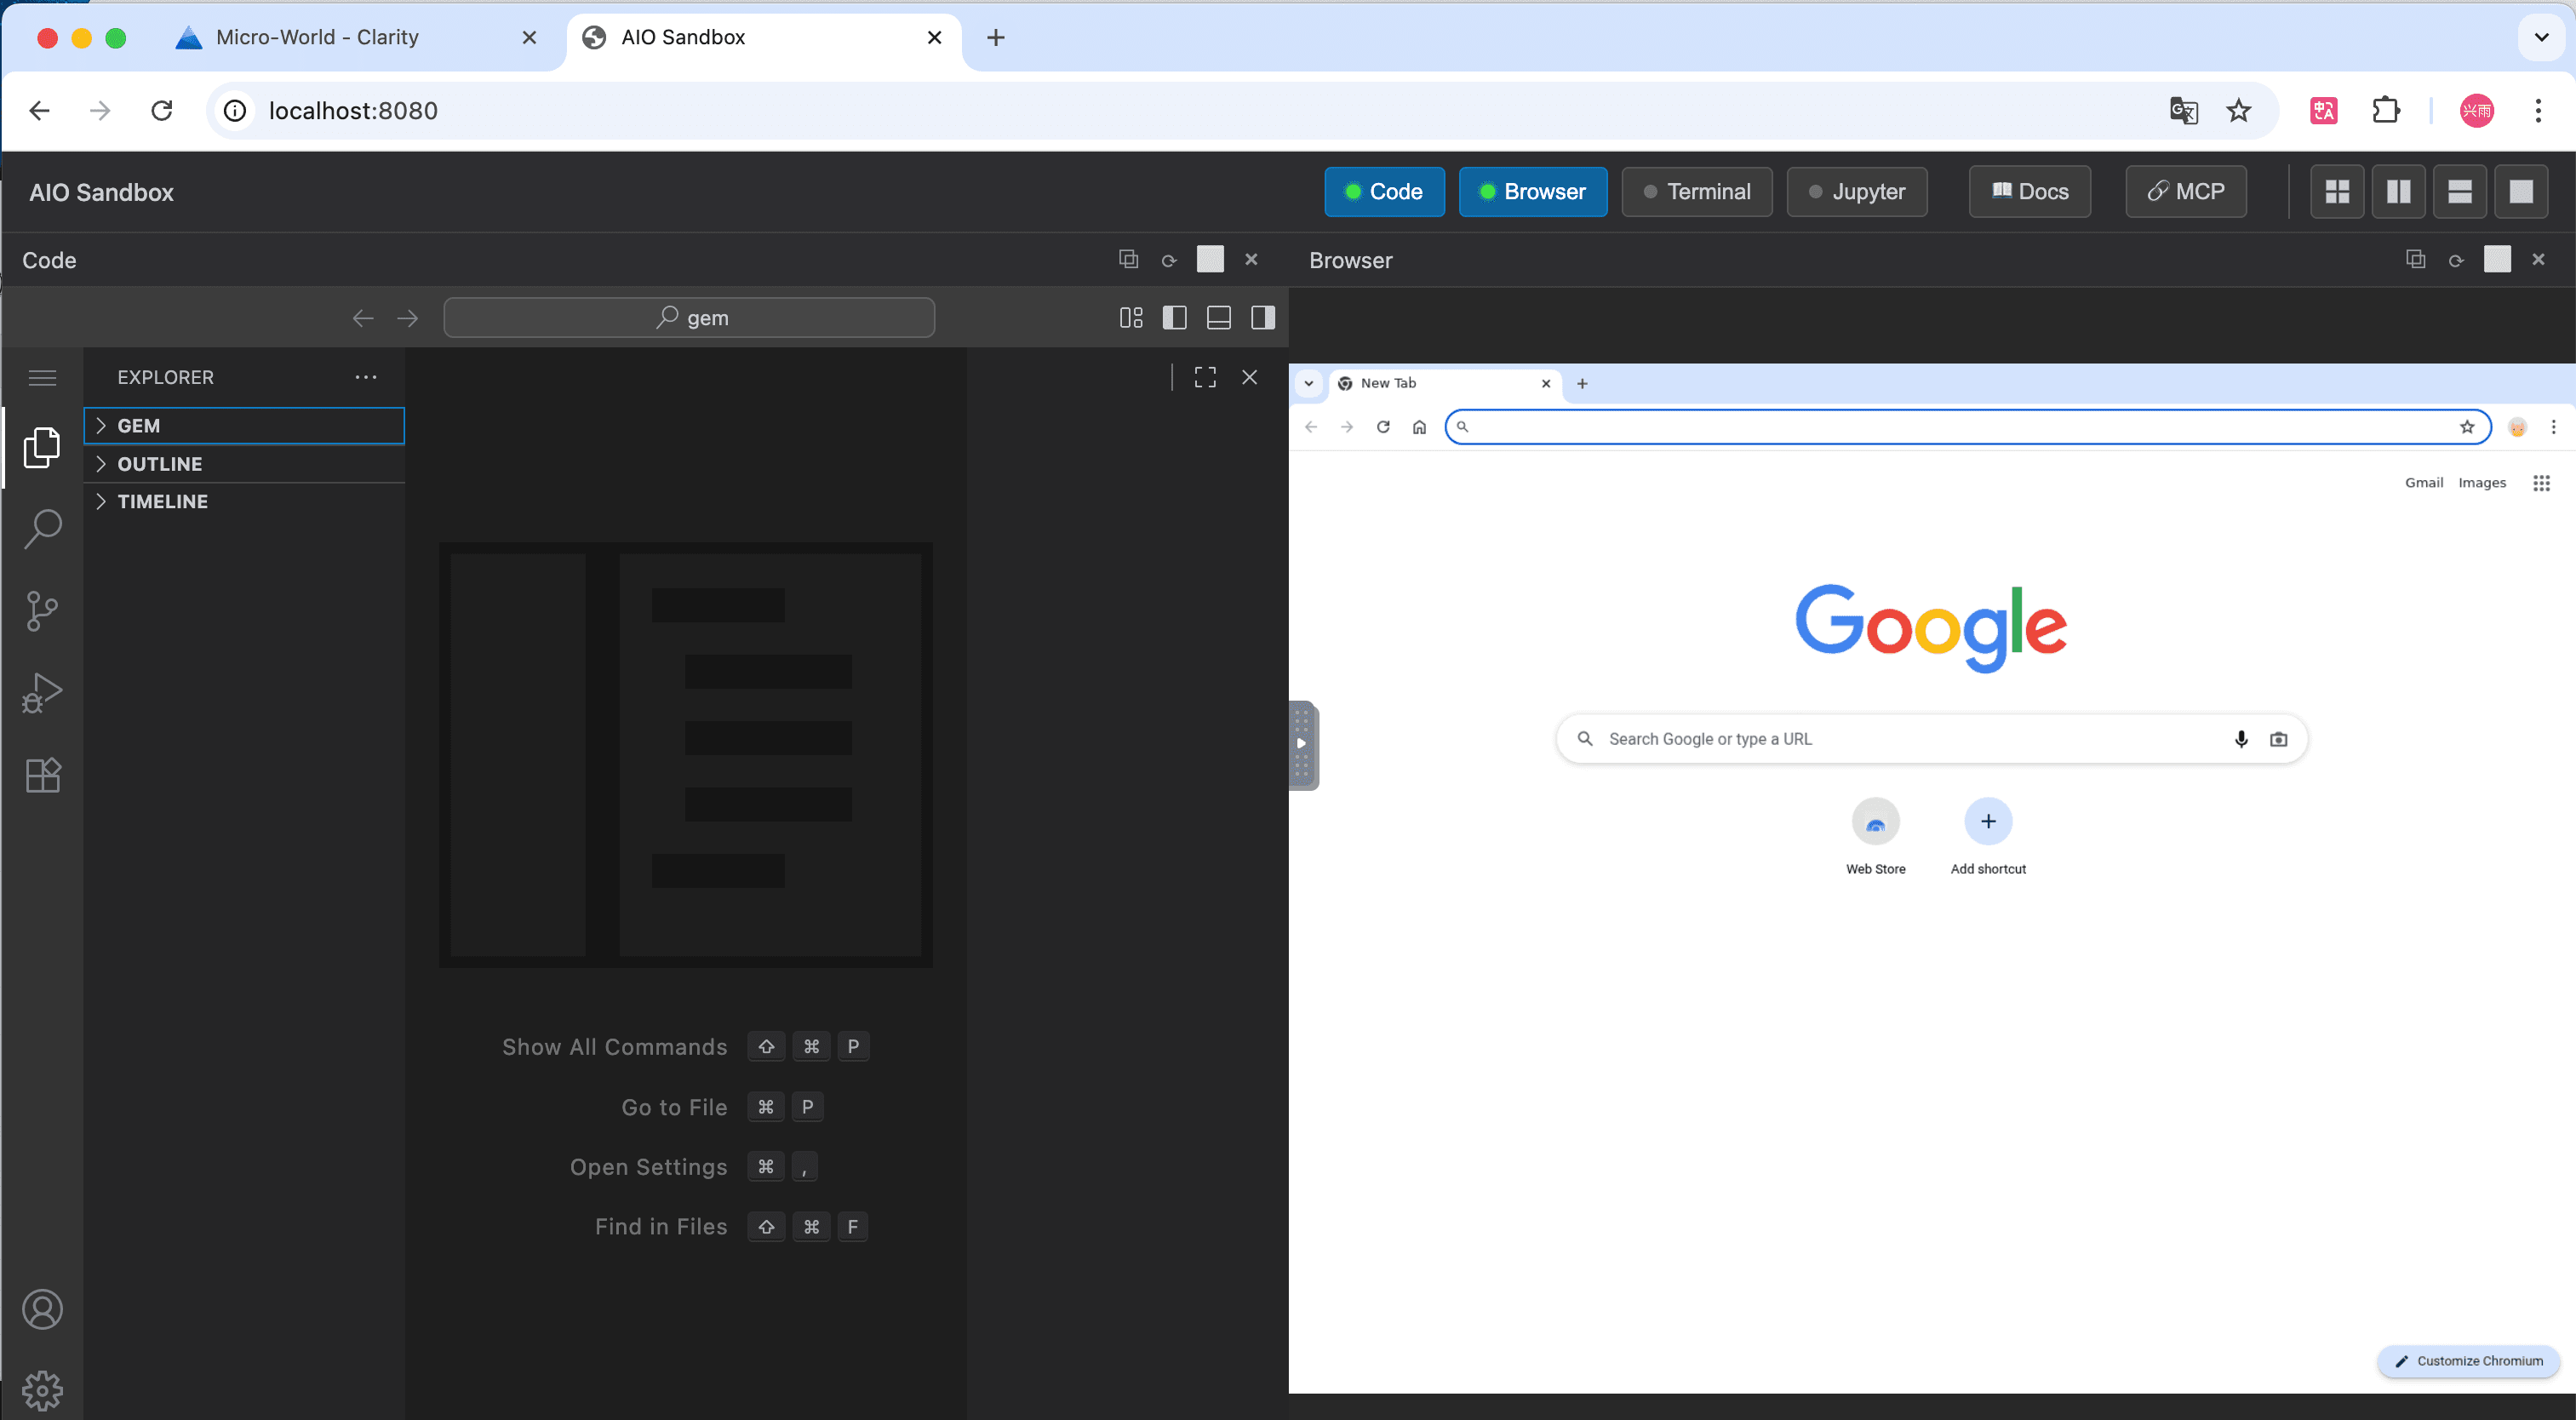The image size is (2576, 1420).
Task: Expand the OUTLINE section
Action: pyautogui.click(x=159, y=464)
